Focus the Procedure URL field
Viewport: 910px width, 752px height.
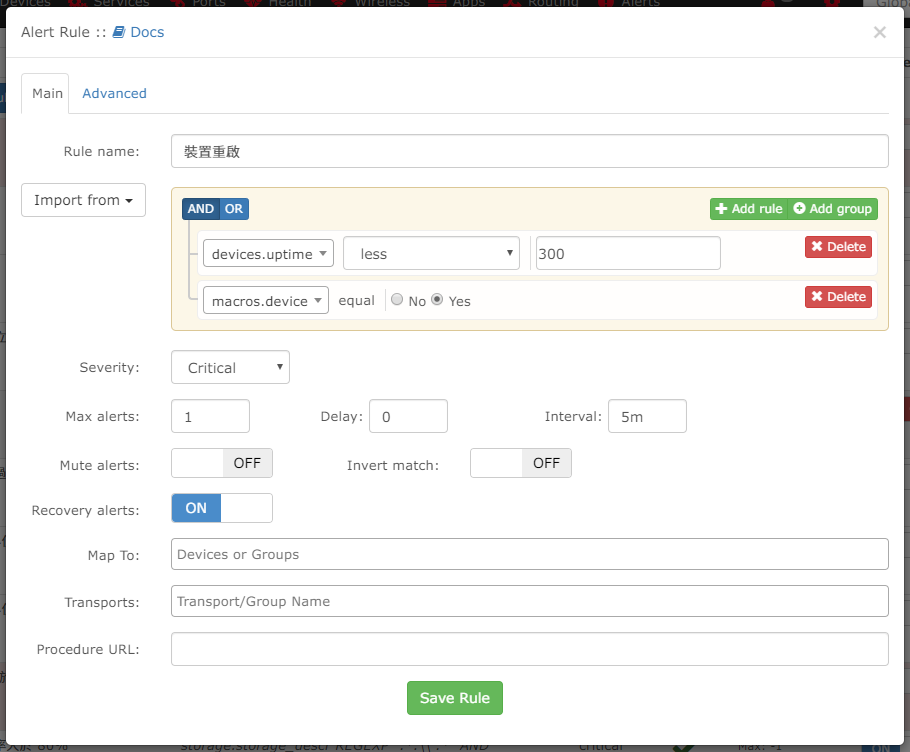529,649
